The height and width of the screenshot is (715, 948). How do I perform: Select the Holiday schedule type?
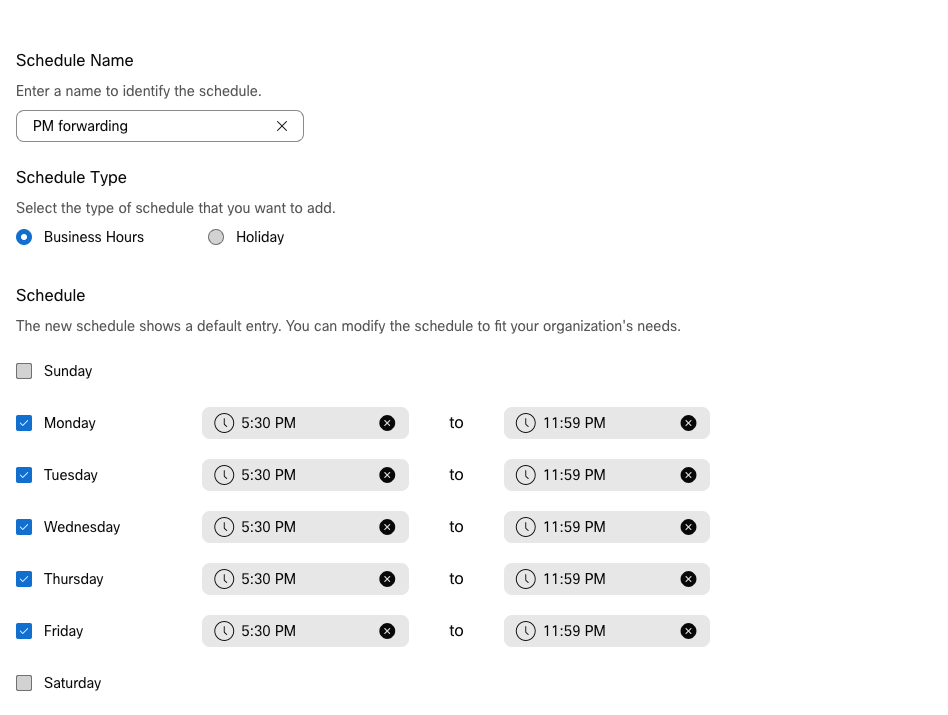click(x=216, y=237)
